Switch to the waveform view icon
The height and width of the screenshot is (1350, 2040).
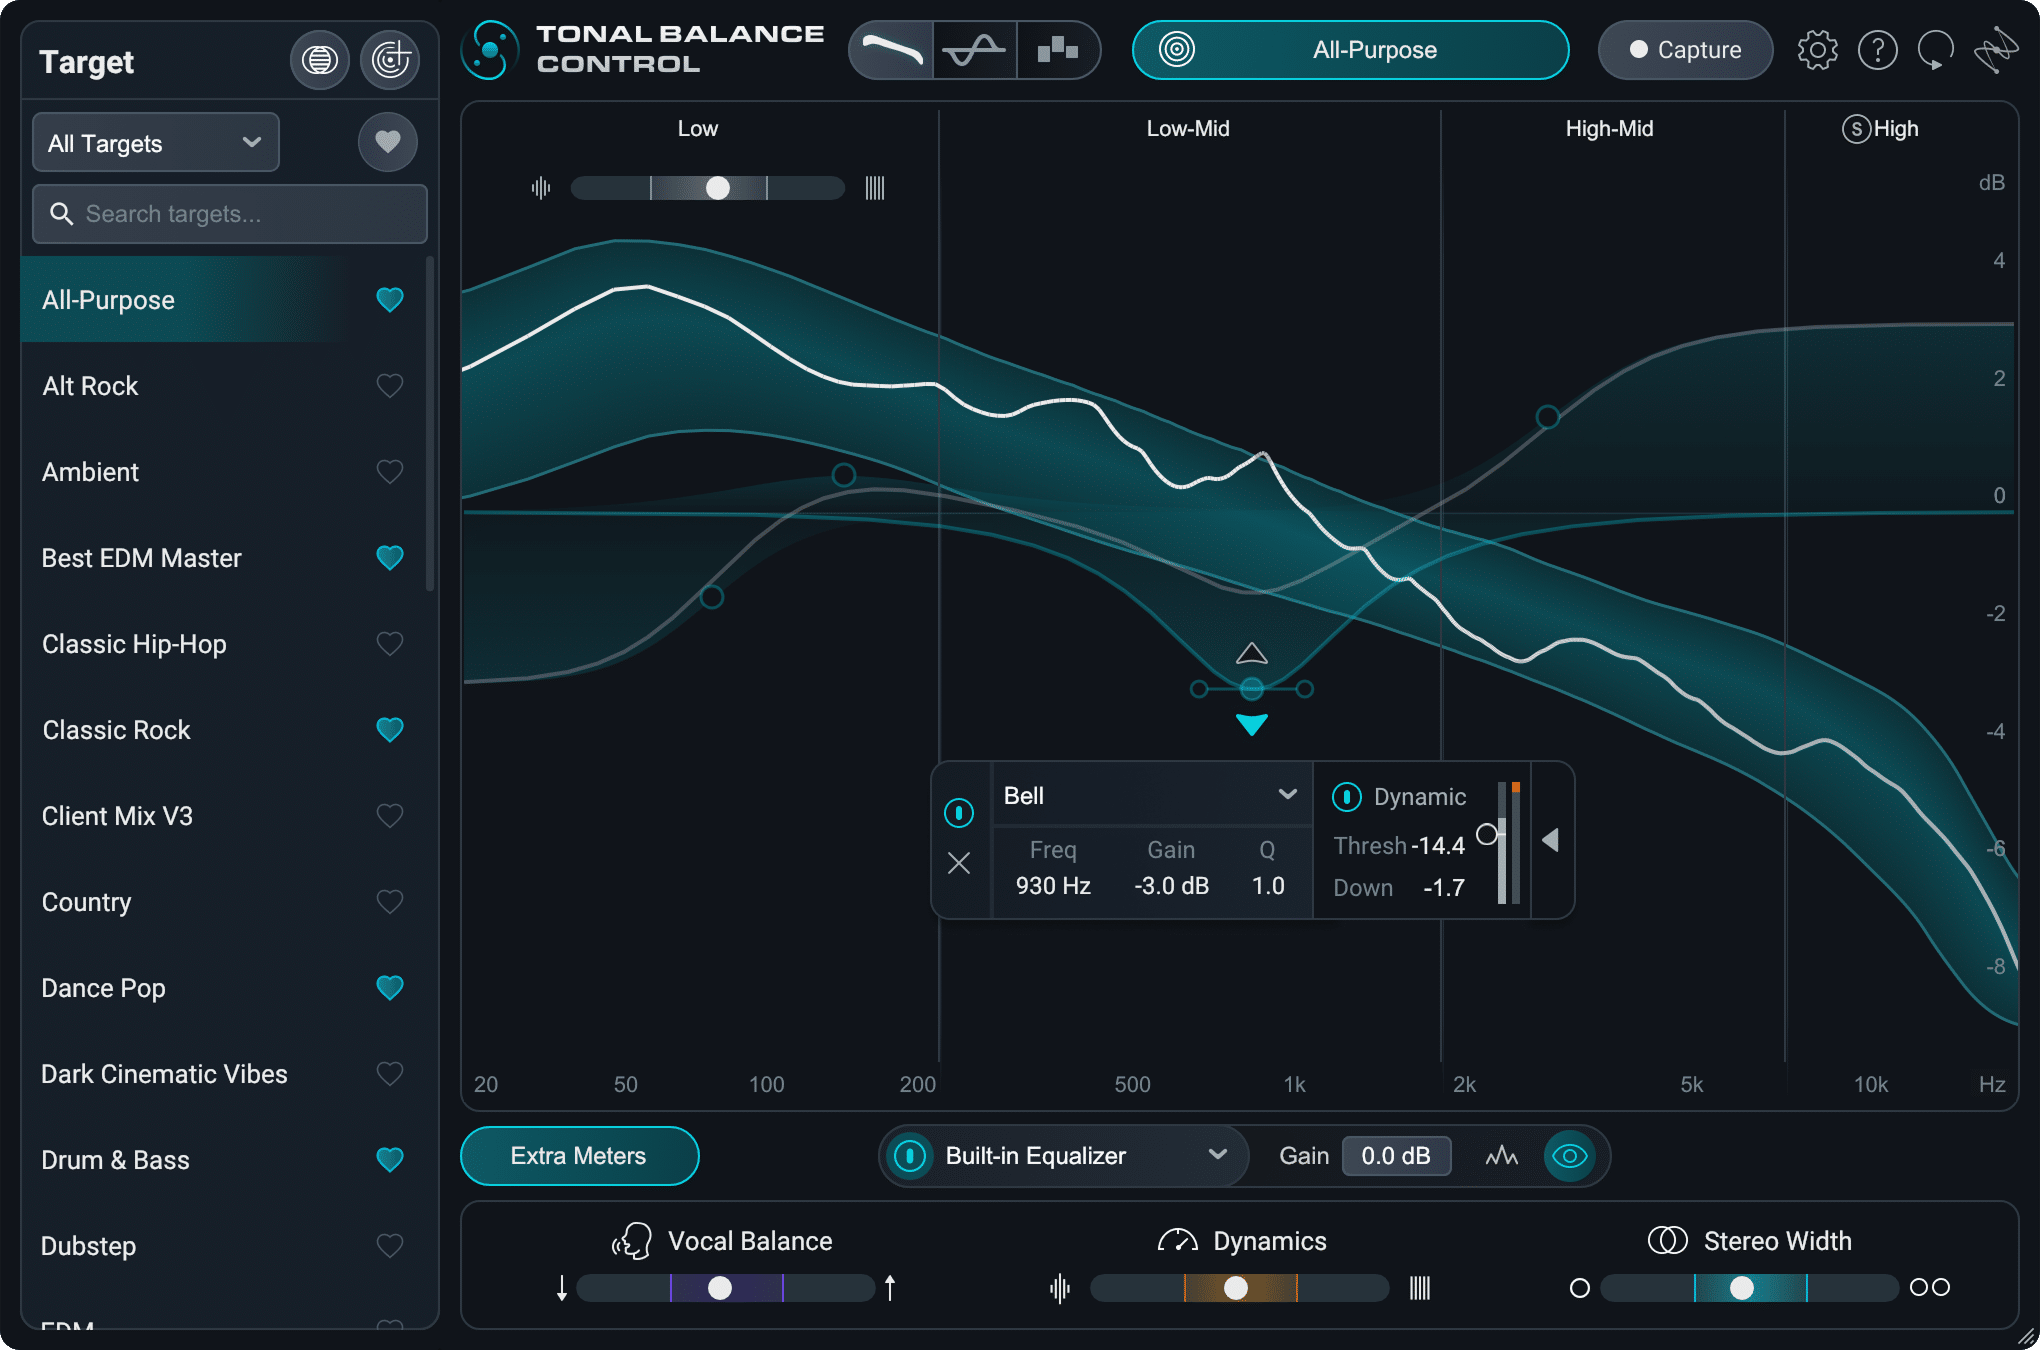tap(975, 50)
